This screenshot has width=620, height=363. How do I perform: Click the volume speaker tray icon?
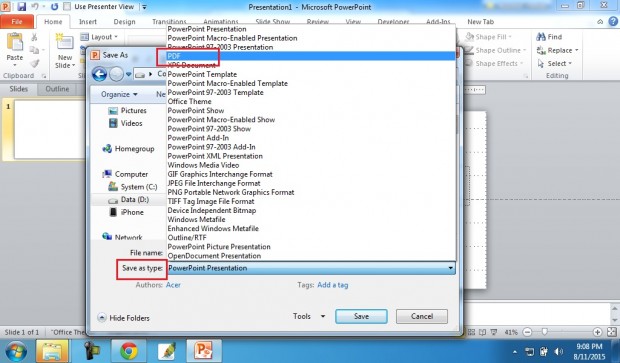coord(558,351)
